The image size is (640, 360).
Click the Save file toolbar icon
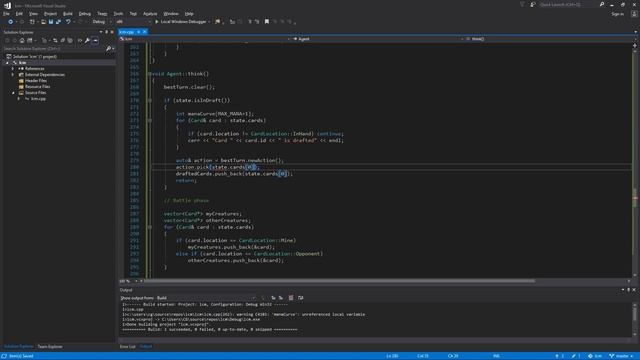click(51, 22)
